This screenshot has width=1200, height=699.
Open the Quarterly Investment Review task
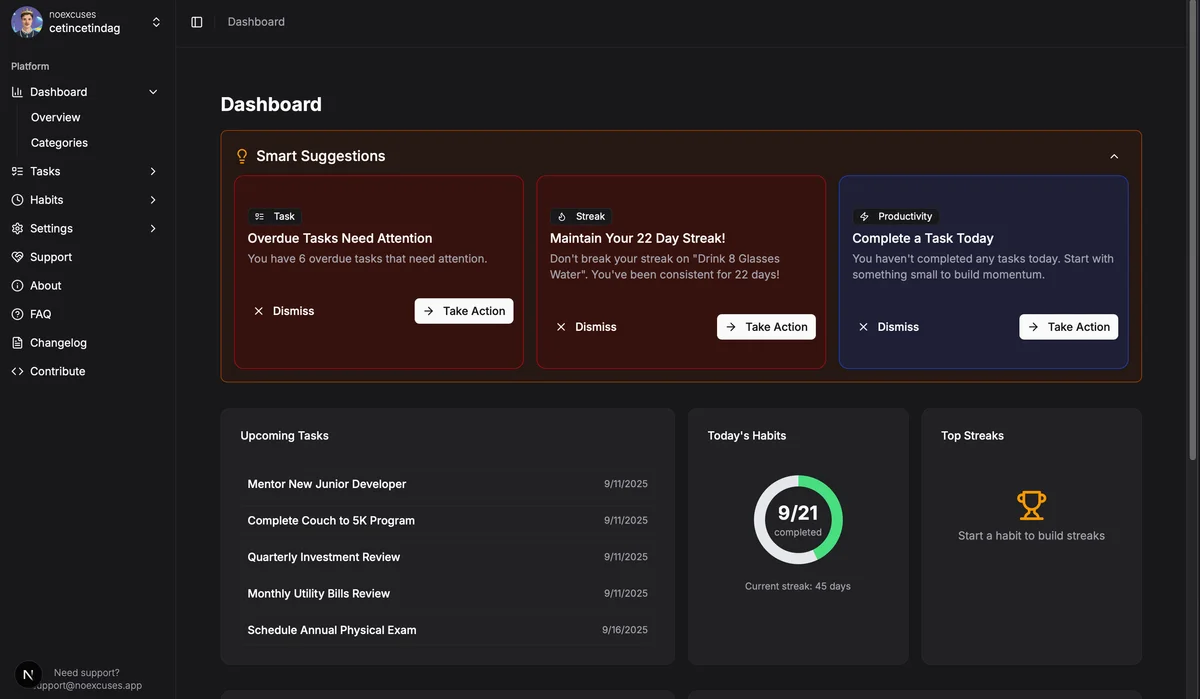click(324, 557)
